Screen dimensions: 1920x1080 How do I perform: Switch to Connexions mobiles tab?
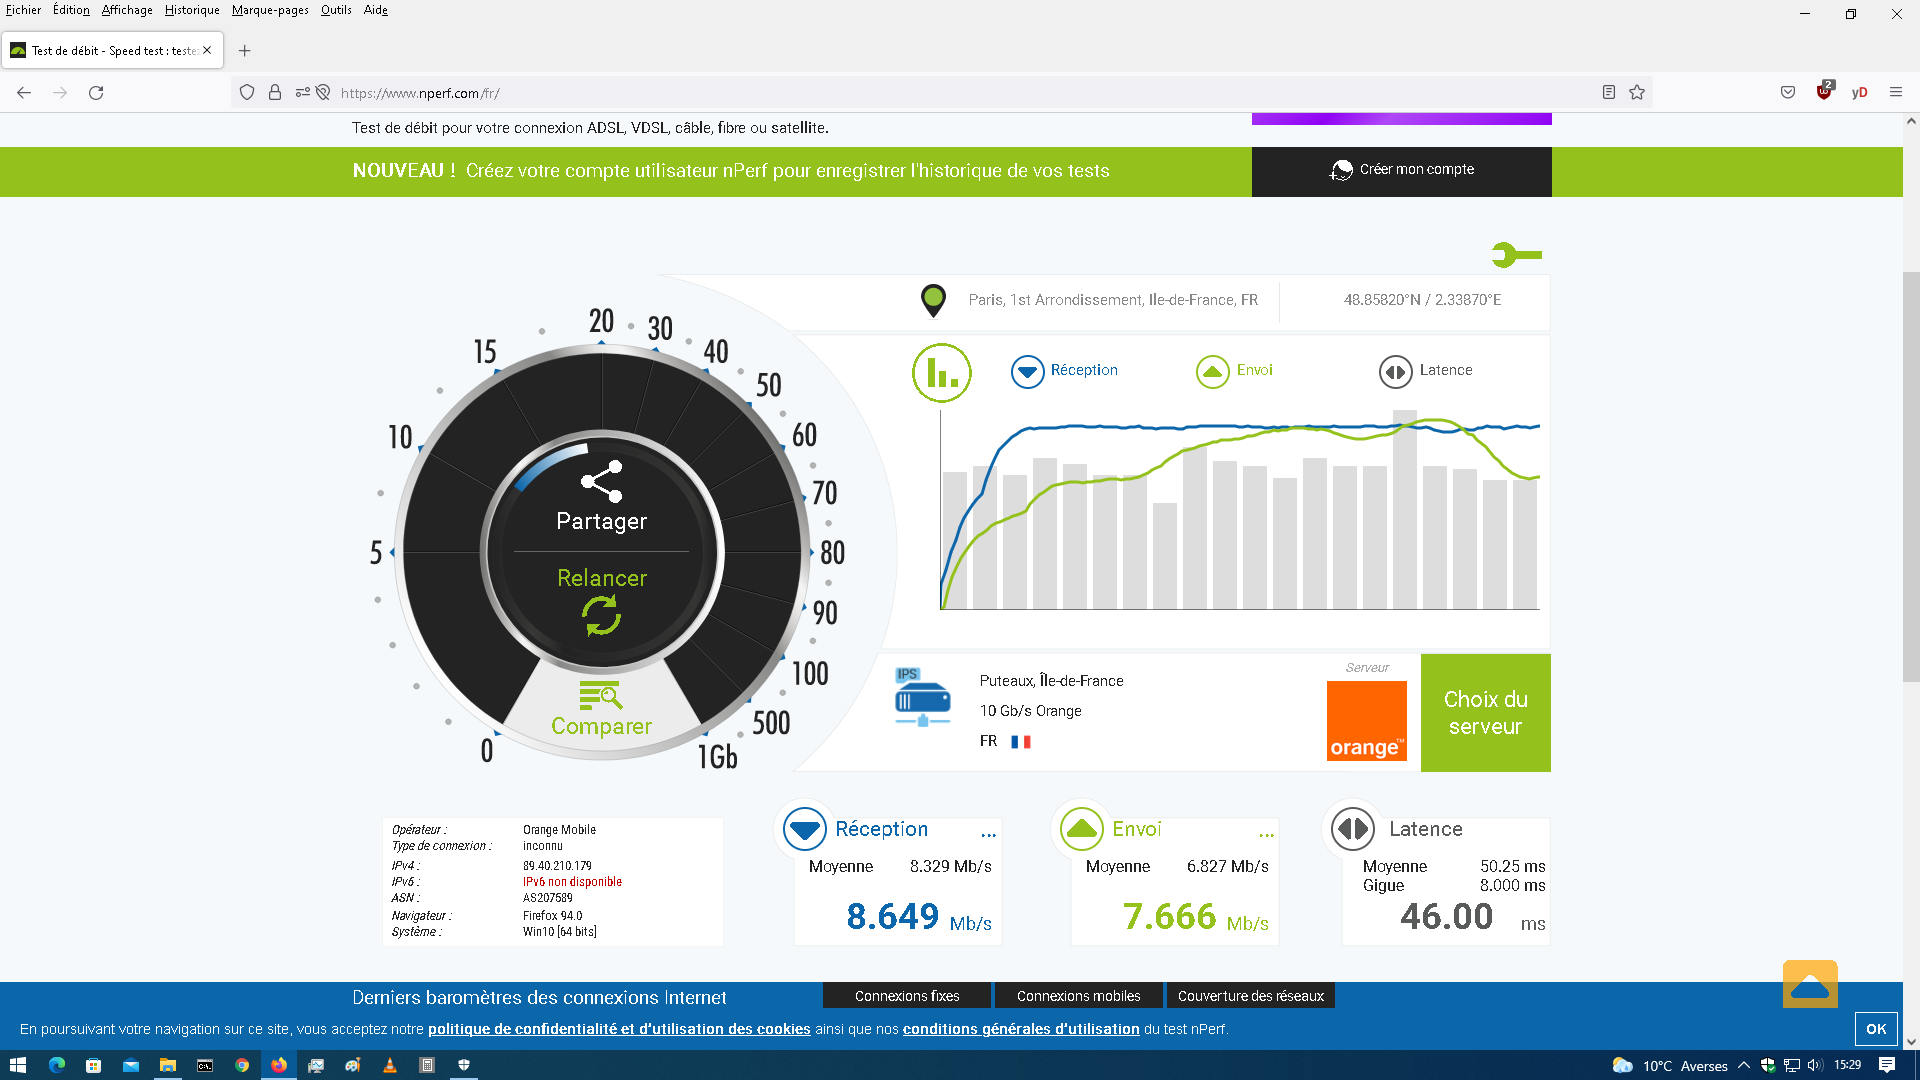(x=1078, y=996)
